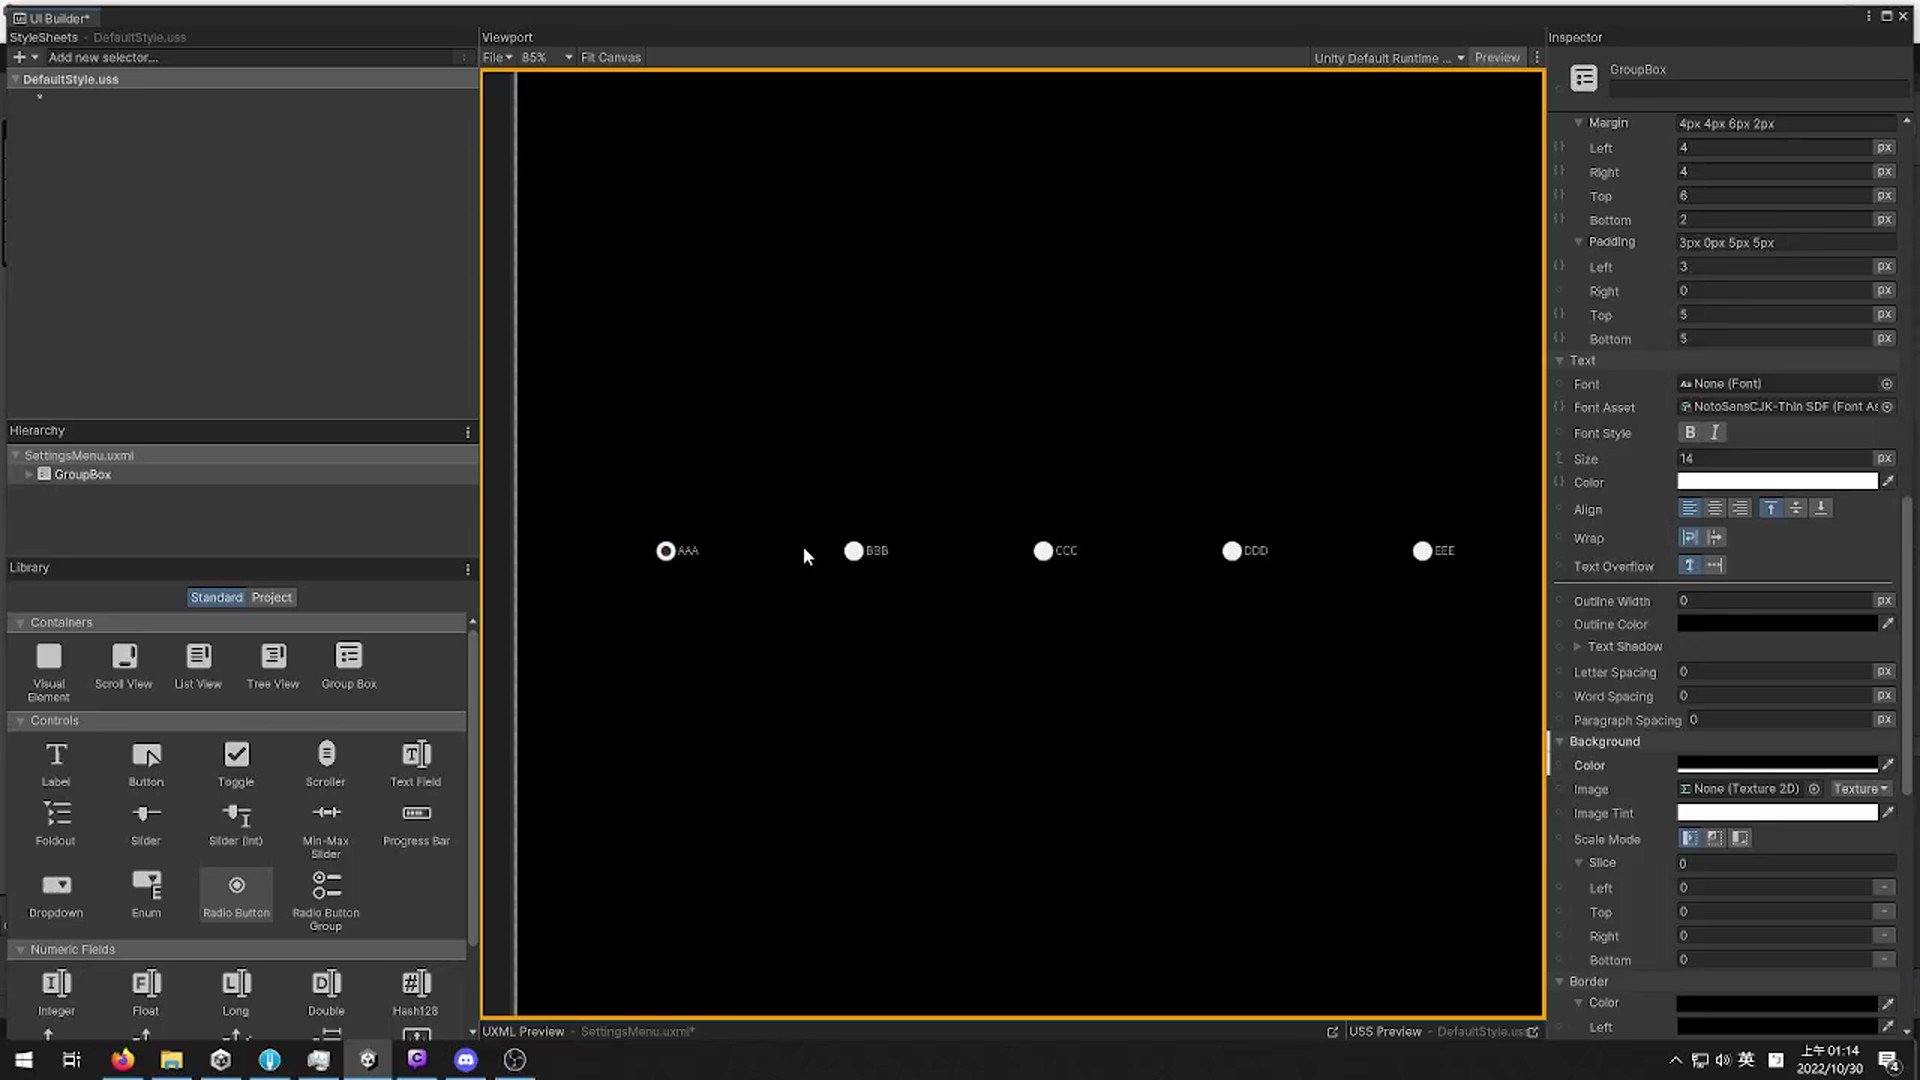
Task: Click the Preview button
Action: pos(1496,58)
